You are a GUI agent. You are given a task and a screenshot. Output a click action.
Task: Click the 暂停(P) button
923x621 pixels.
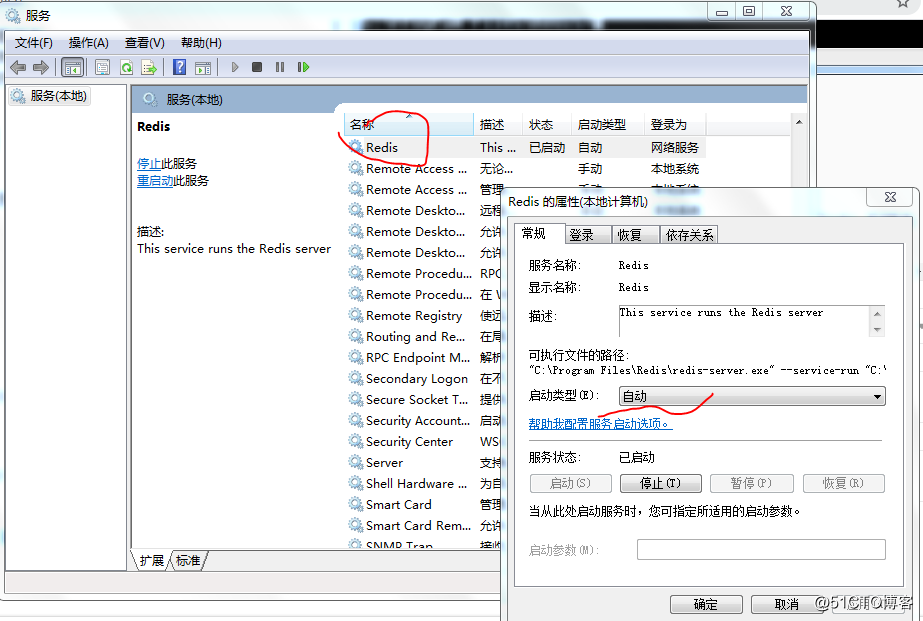click(x=752, y=483)
